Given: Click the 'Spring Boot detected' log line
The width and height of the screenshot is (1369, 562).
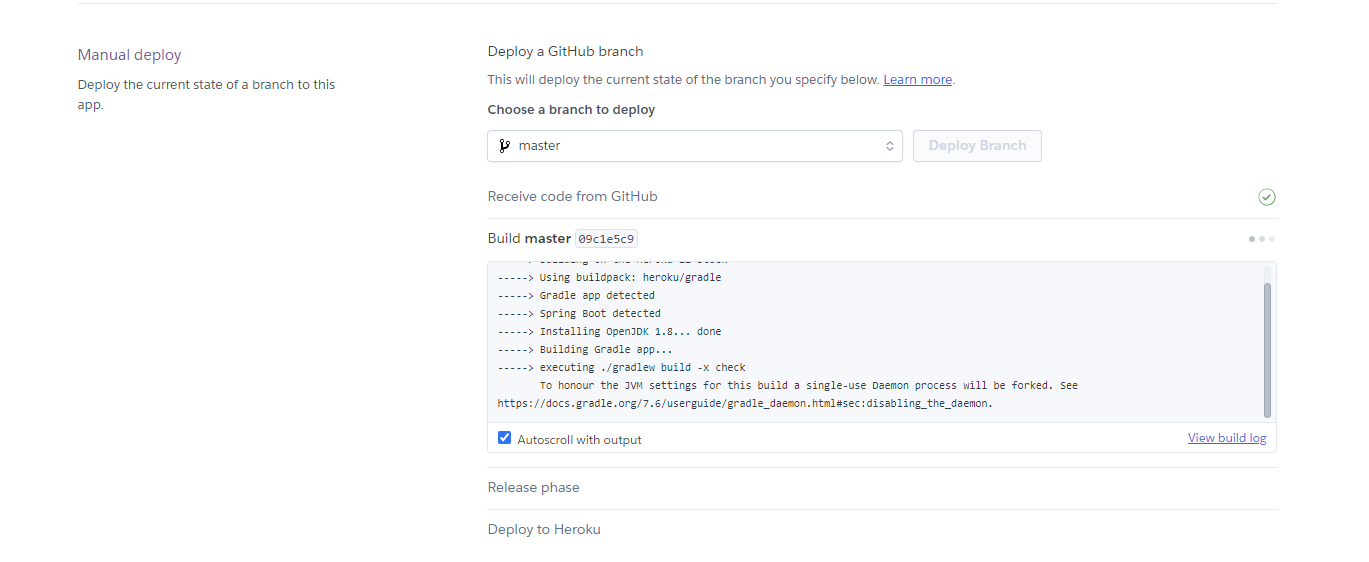Looking at the screenshot, I should (579, 314).
